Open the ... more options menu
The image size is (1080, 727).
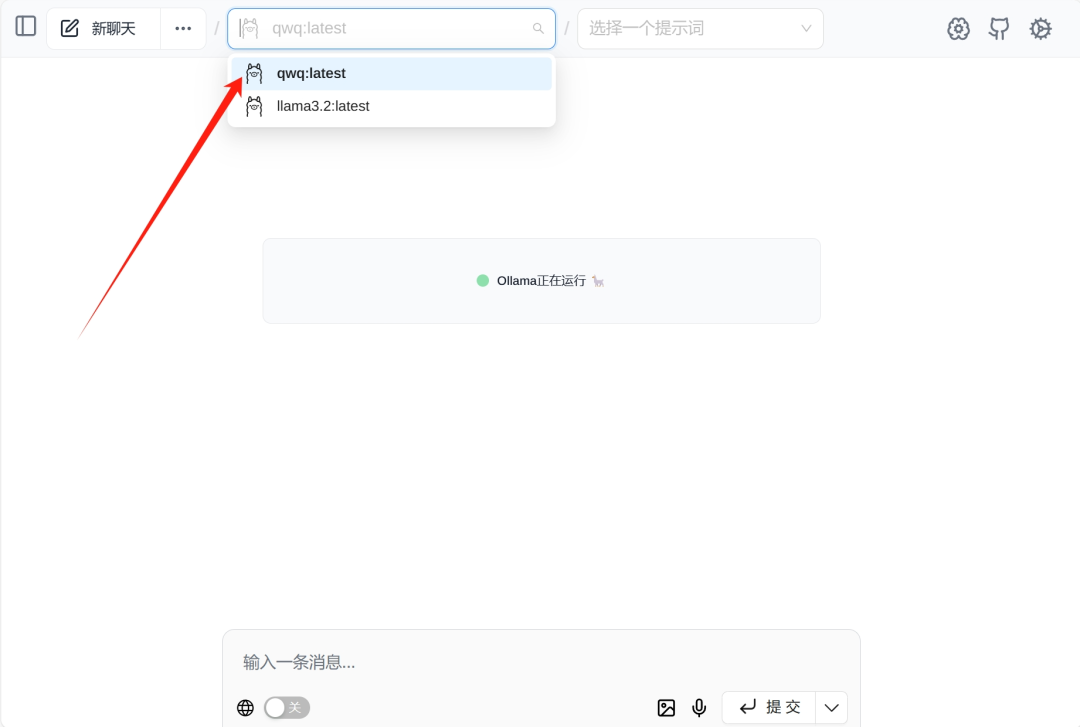coord(183,26)
